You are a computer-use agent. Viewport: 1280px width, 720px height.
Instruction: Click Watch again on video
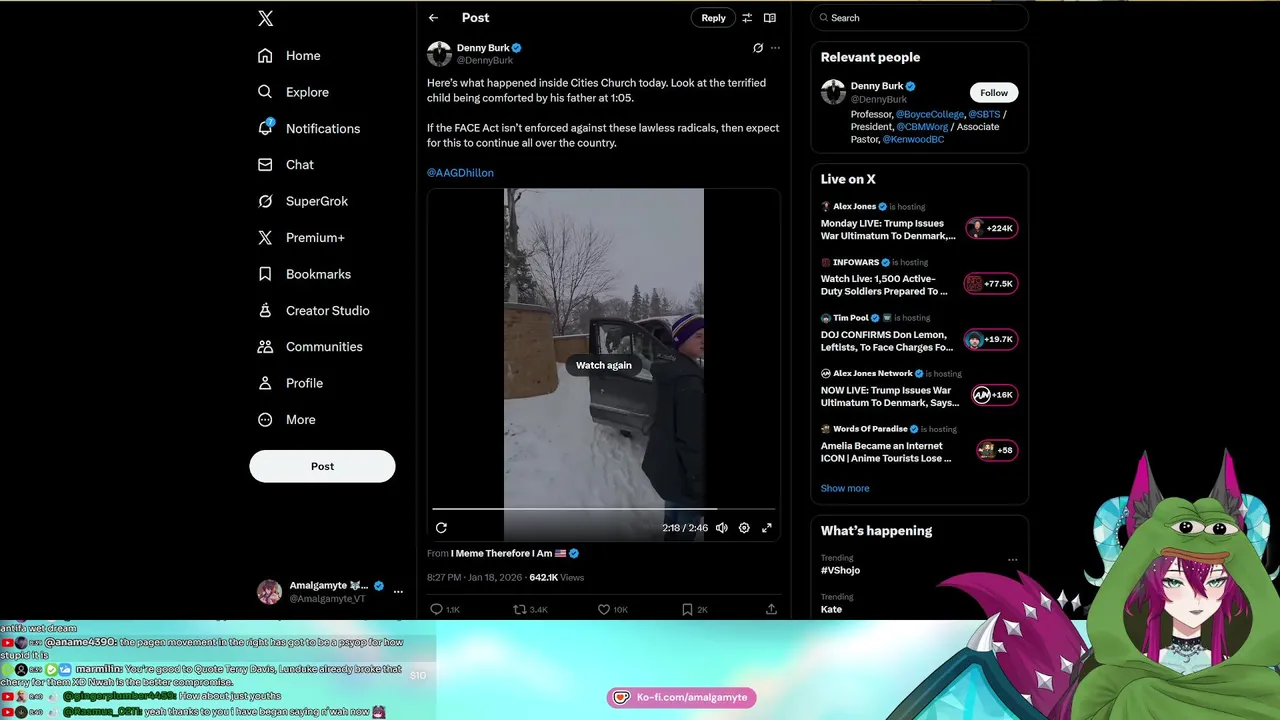(x=604, y=365)
